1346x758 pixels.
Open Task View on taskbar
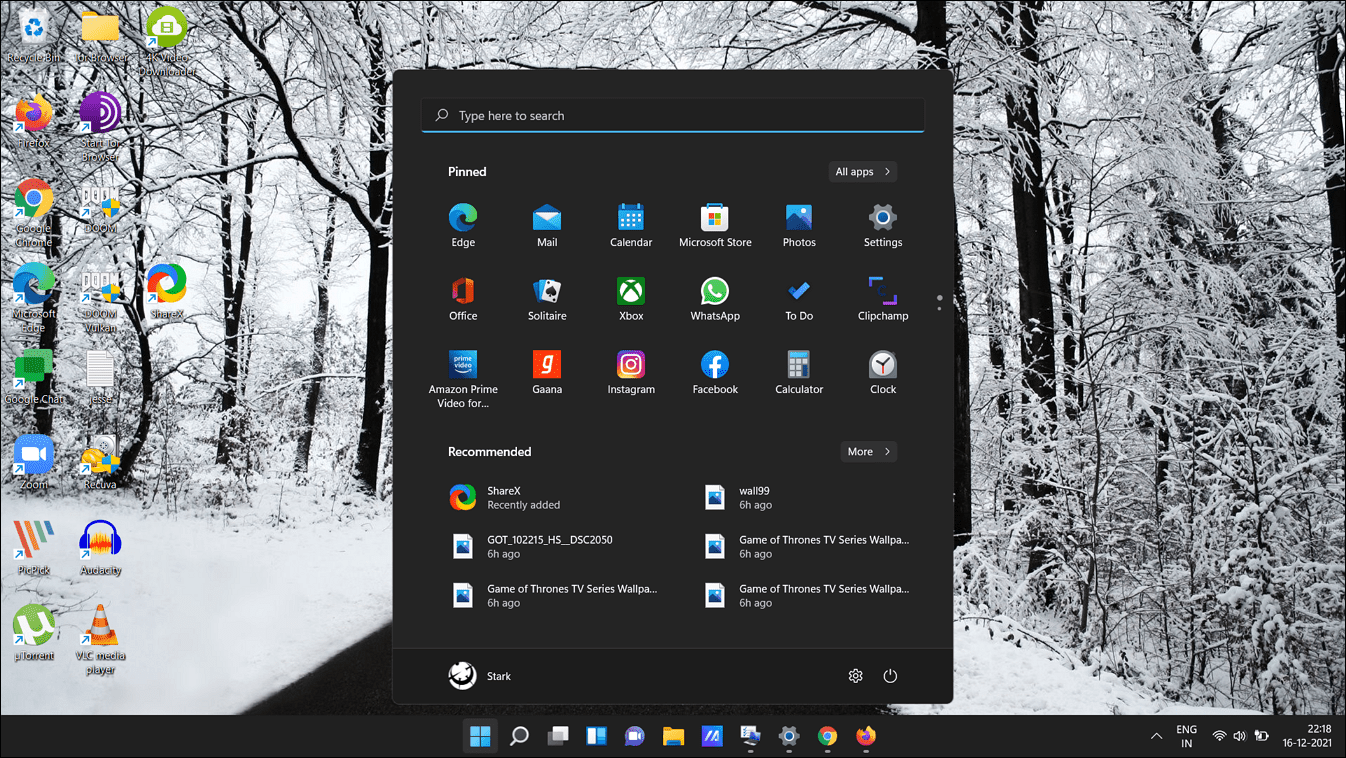(558, 737)
